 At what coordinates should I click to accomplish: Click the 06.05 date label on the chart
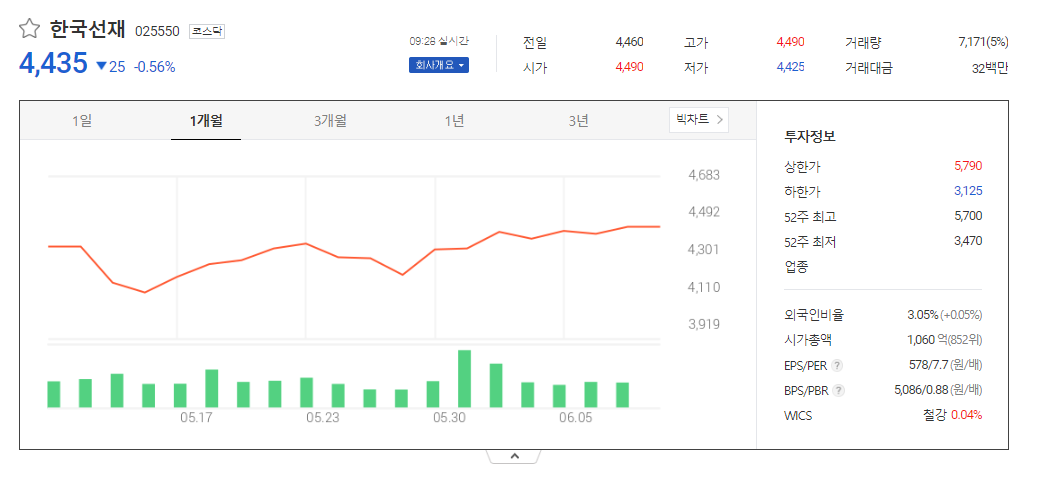tap(575, 419)
